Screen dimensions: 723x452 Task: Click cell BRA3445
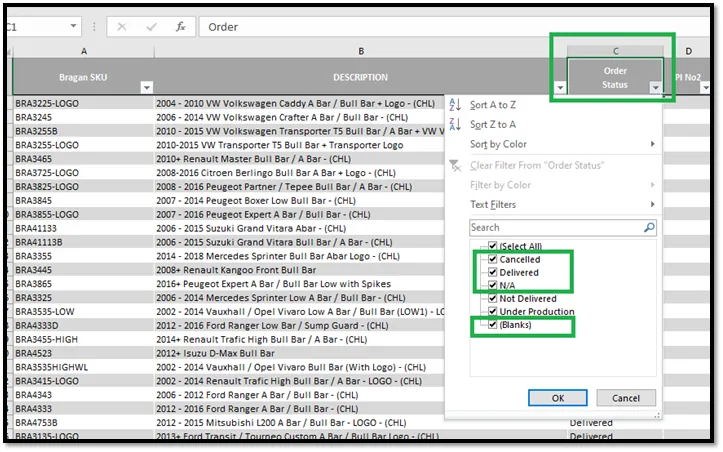pos(83,270)
